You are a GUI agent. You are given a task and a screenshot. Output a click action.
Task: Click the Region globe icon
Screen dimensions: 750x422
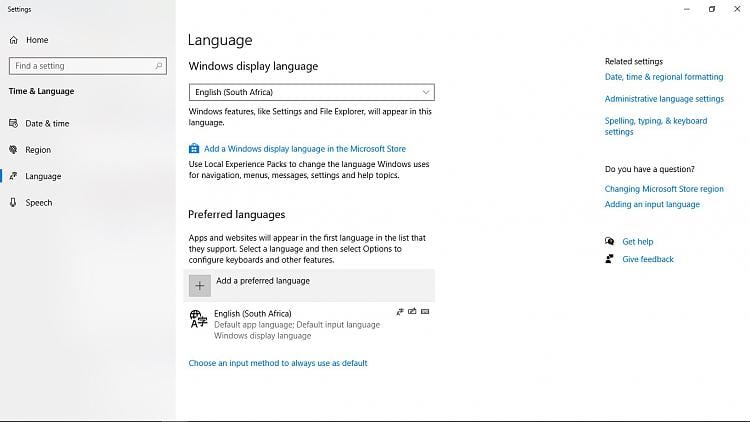point(13,150)
